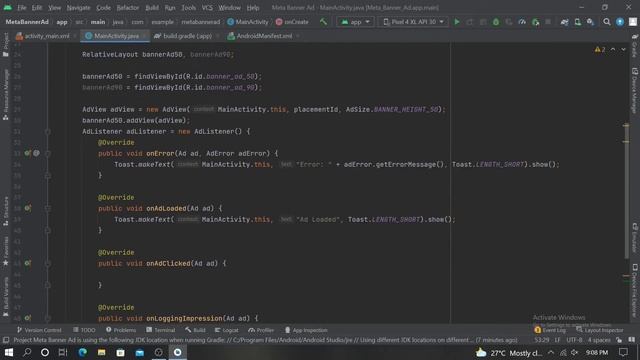Click Attach Debugger to Android Process icon

(535, 22)
